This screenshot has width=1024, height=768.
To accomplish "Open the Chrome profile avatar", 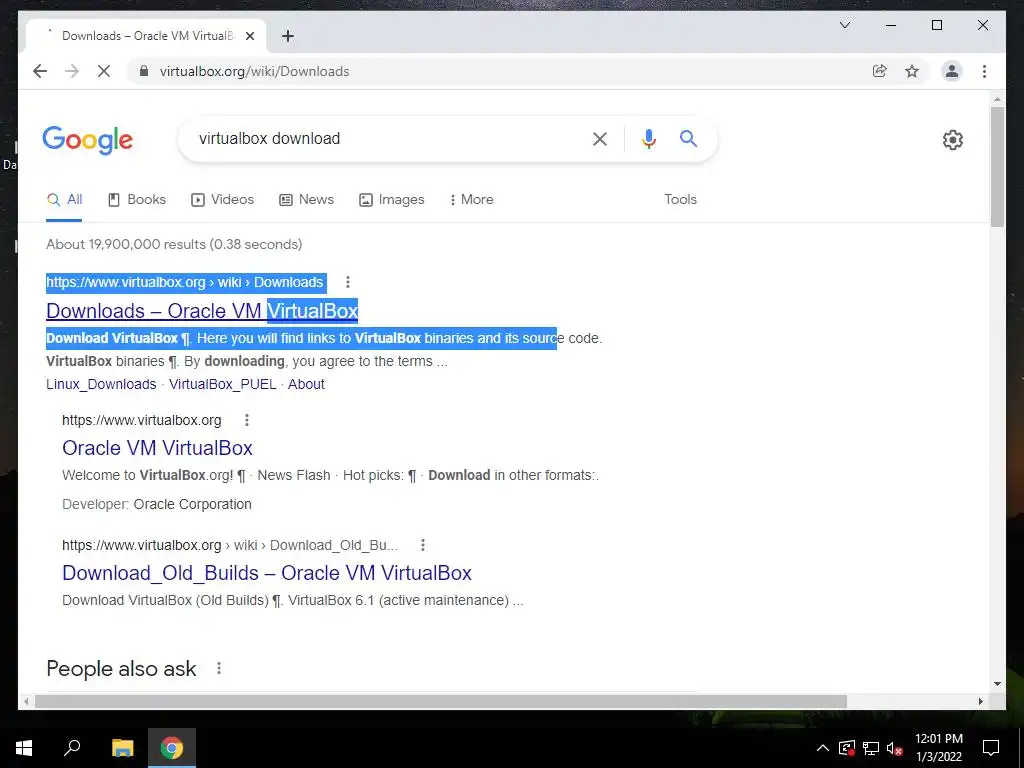I will tap(952, 71).
